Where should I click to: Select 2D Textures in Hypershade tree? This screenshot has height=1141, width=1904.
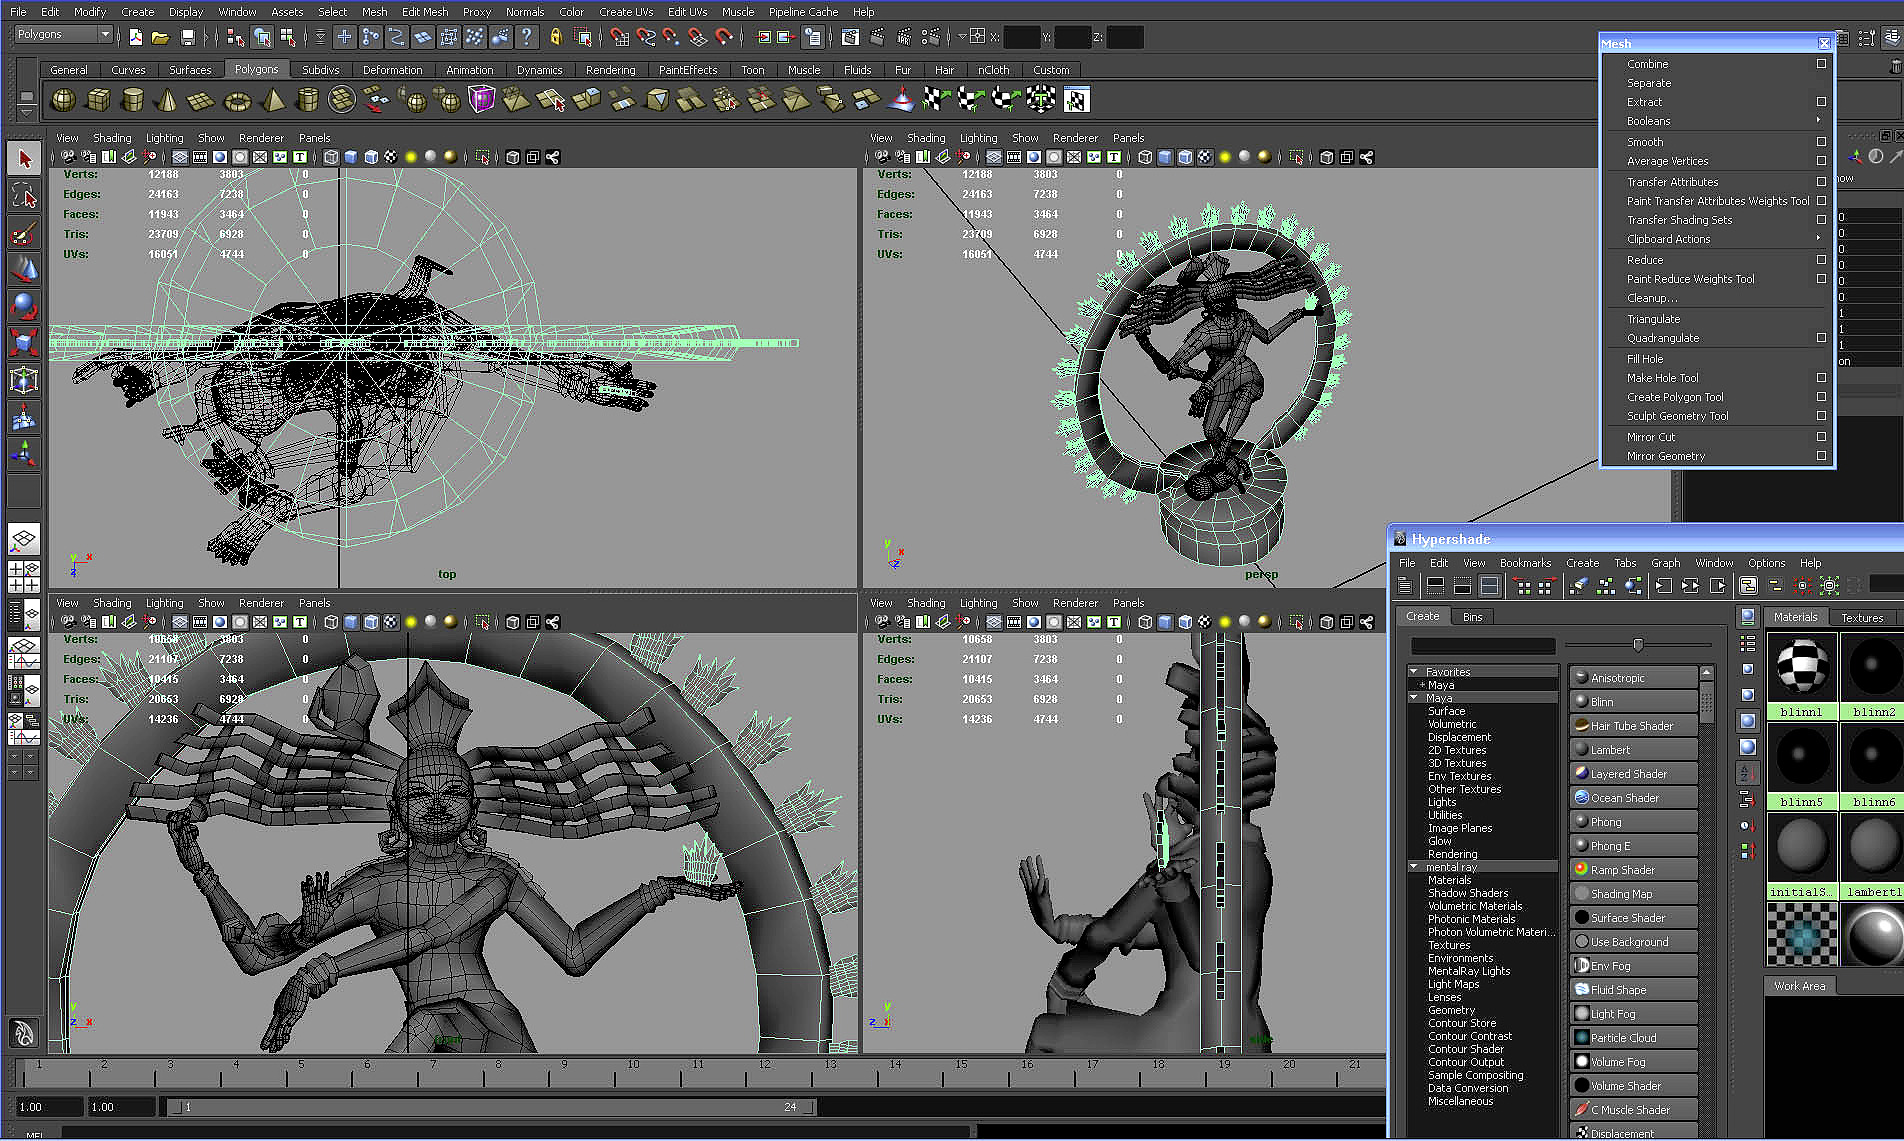coord(1457,750)
